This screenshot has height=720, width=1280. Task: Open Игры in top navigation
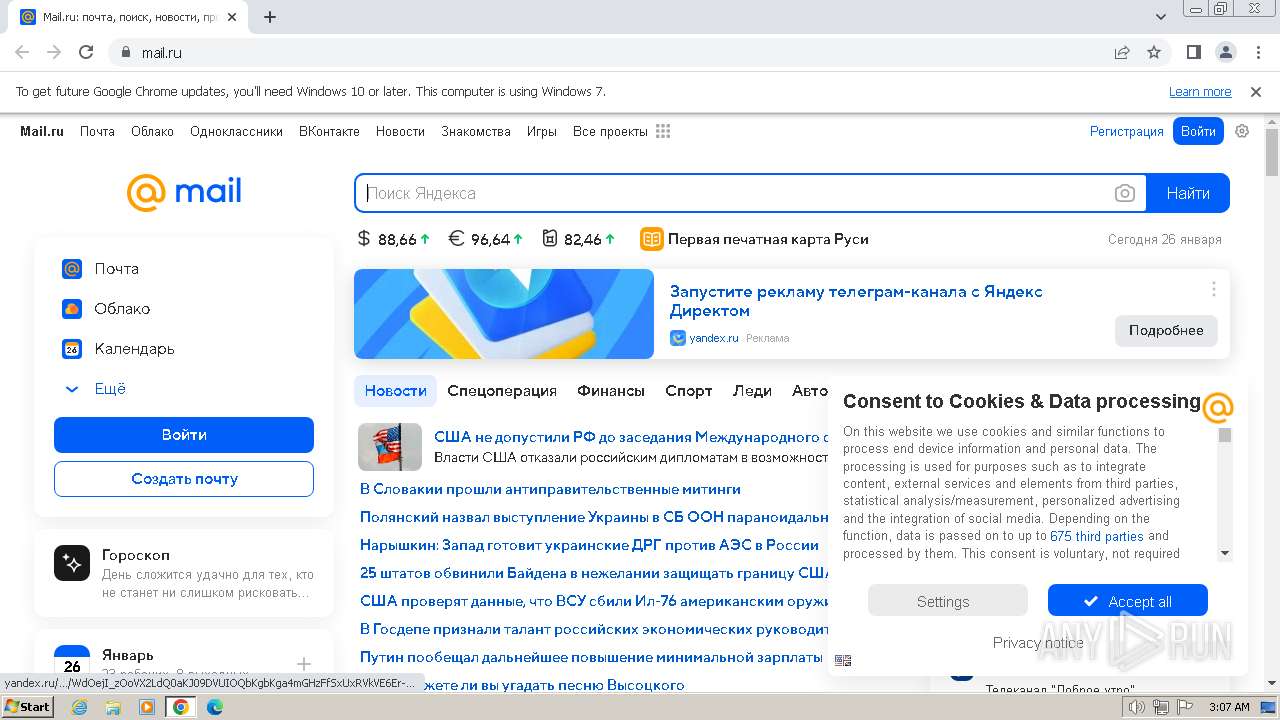click(x=542, y=131)
